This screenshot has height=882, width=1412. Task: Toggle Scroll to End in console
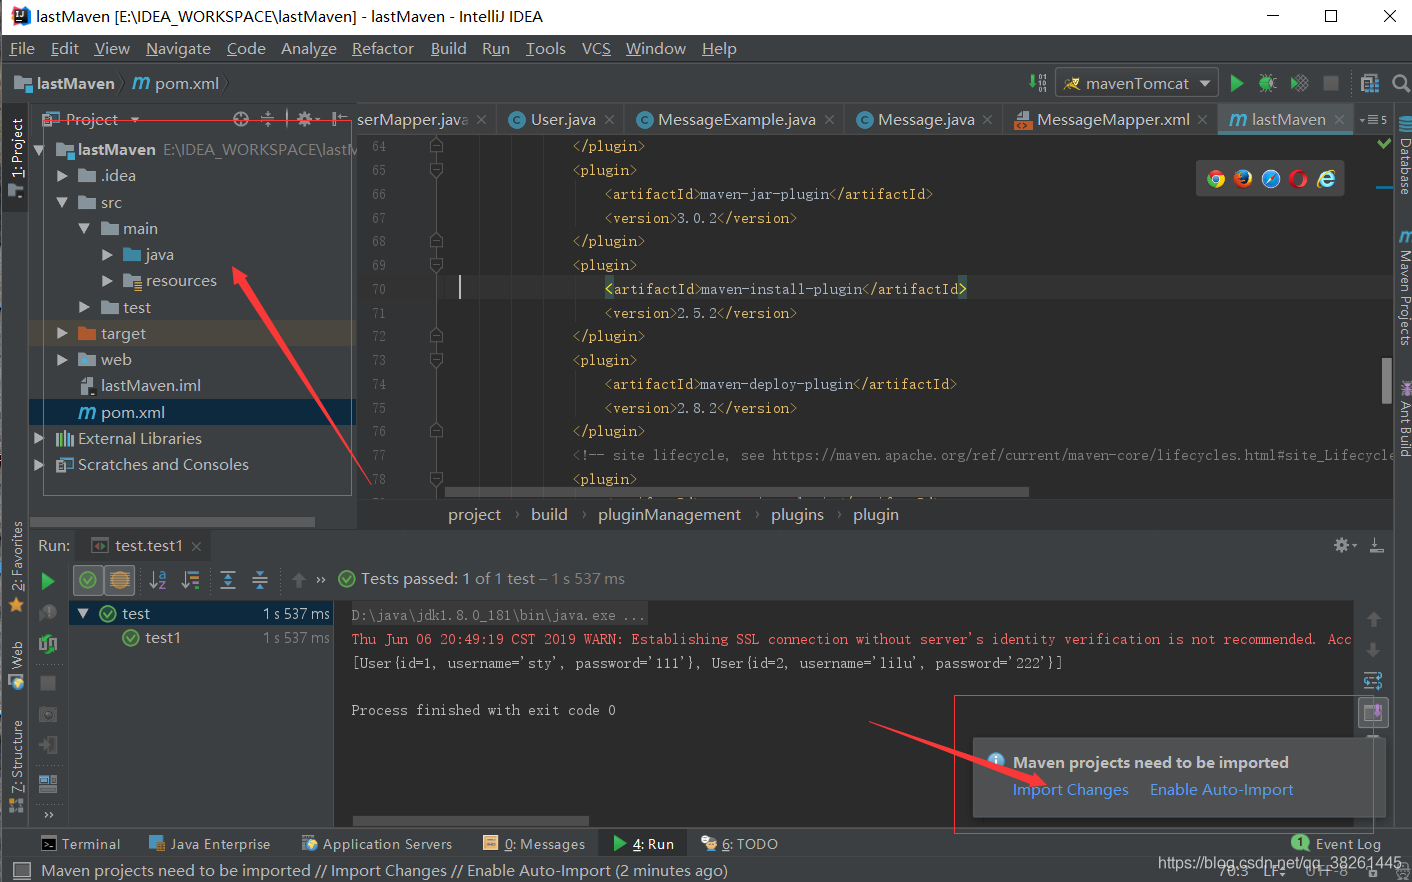(x=1373, y=713)
